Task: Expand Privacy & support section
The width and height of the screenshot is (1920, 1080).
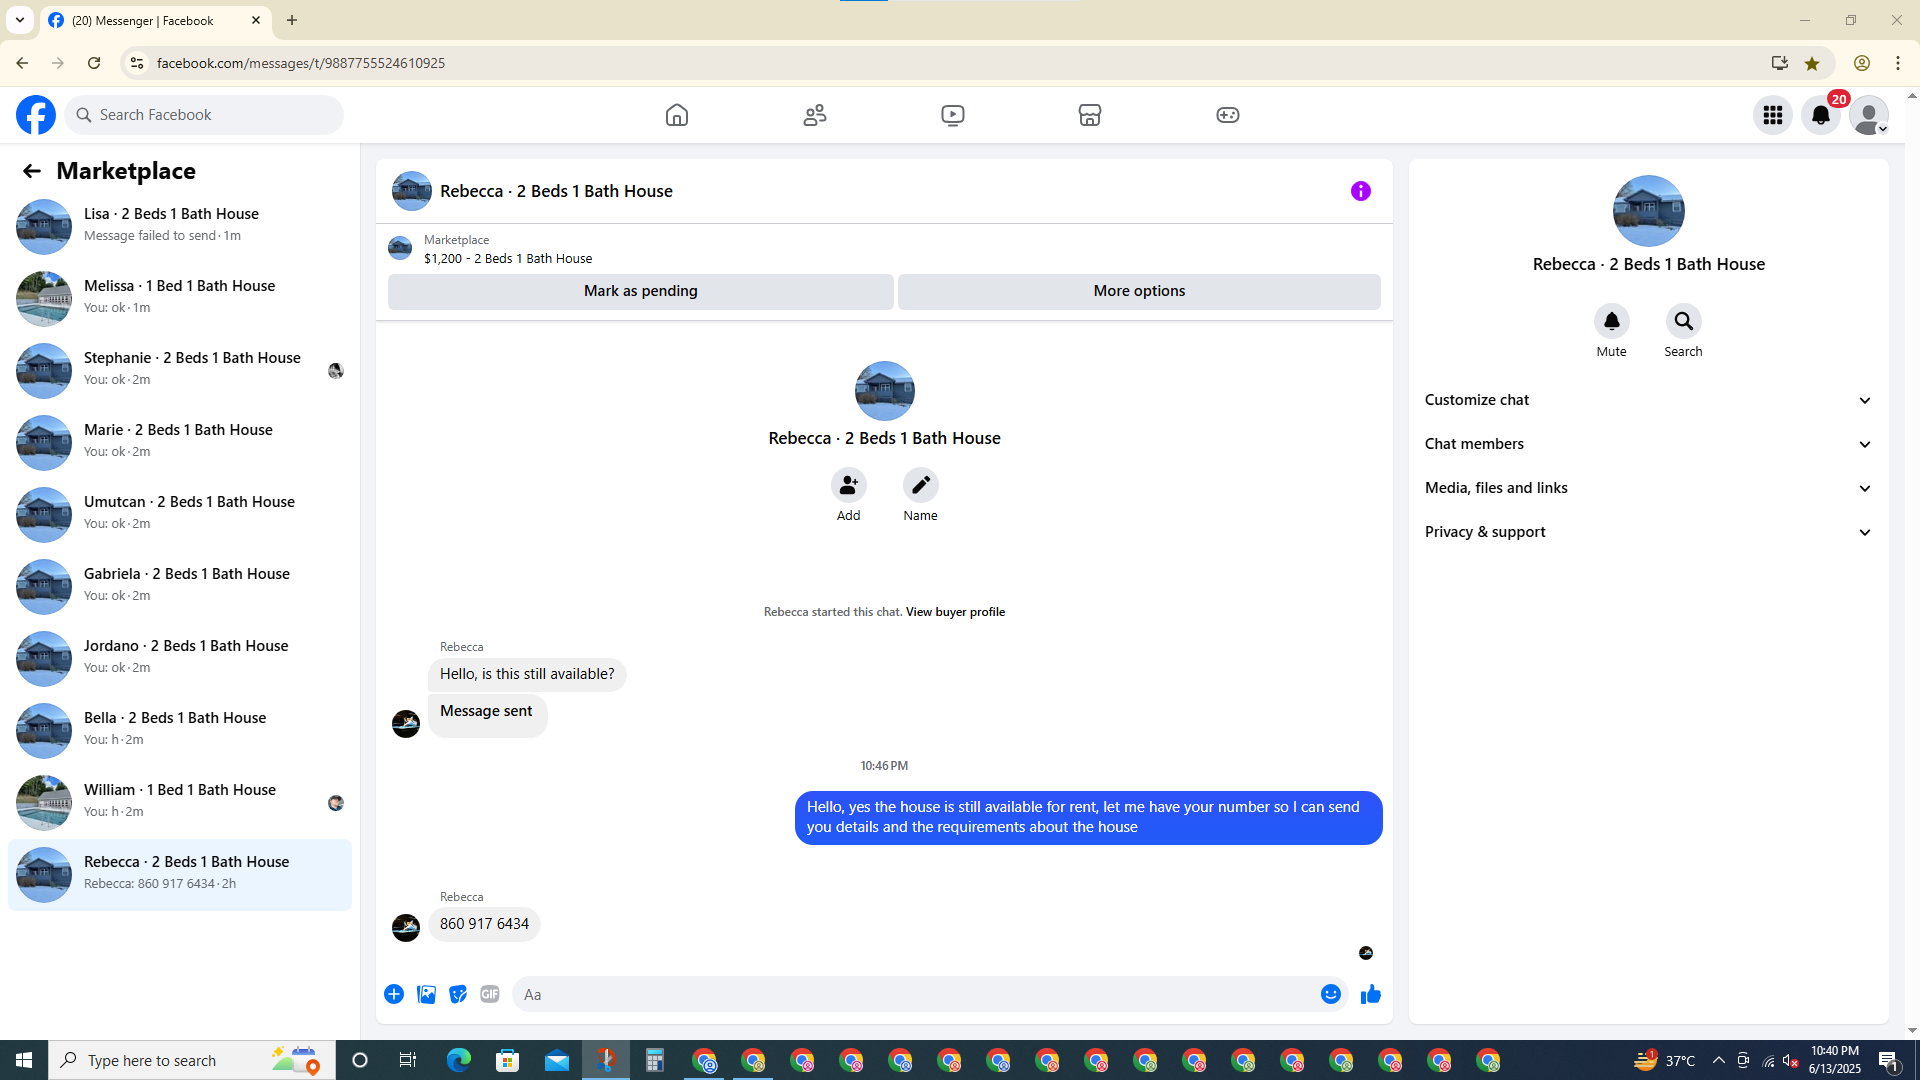Action: [x=1648, y=532]
